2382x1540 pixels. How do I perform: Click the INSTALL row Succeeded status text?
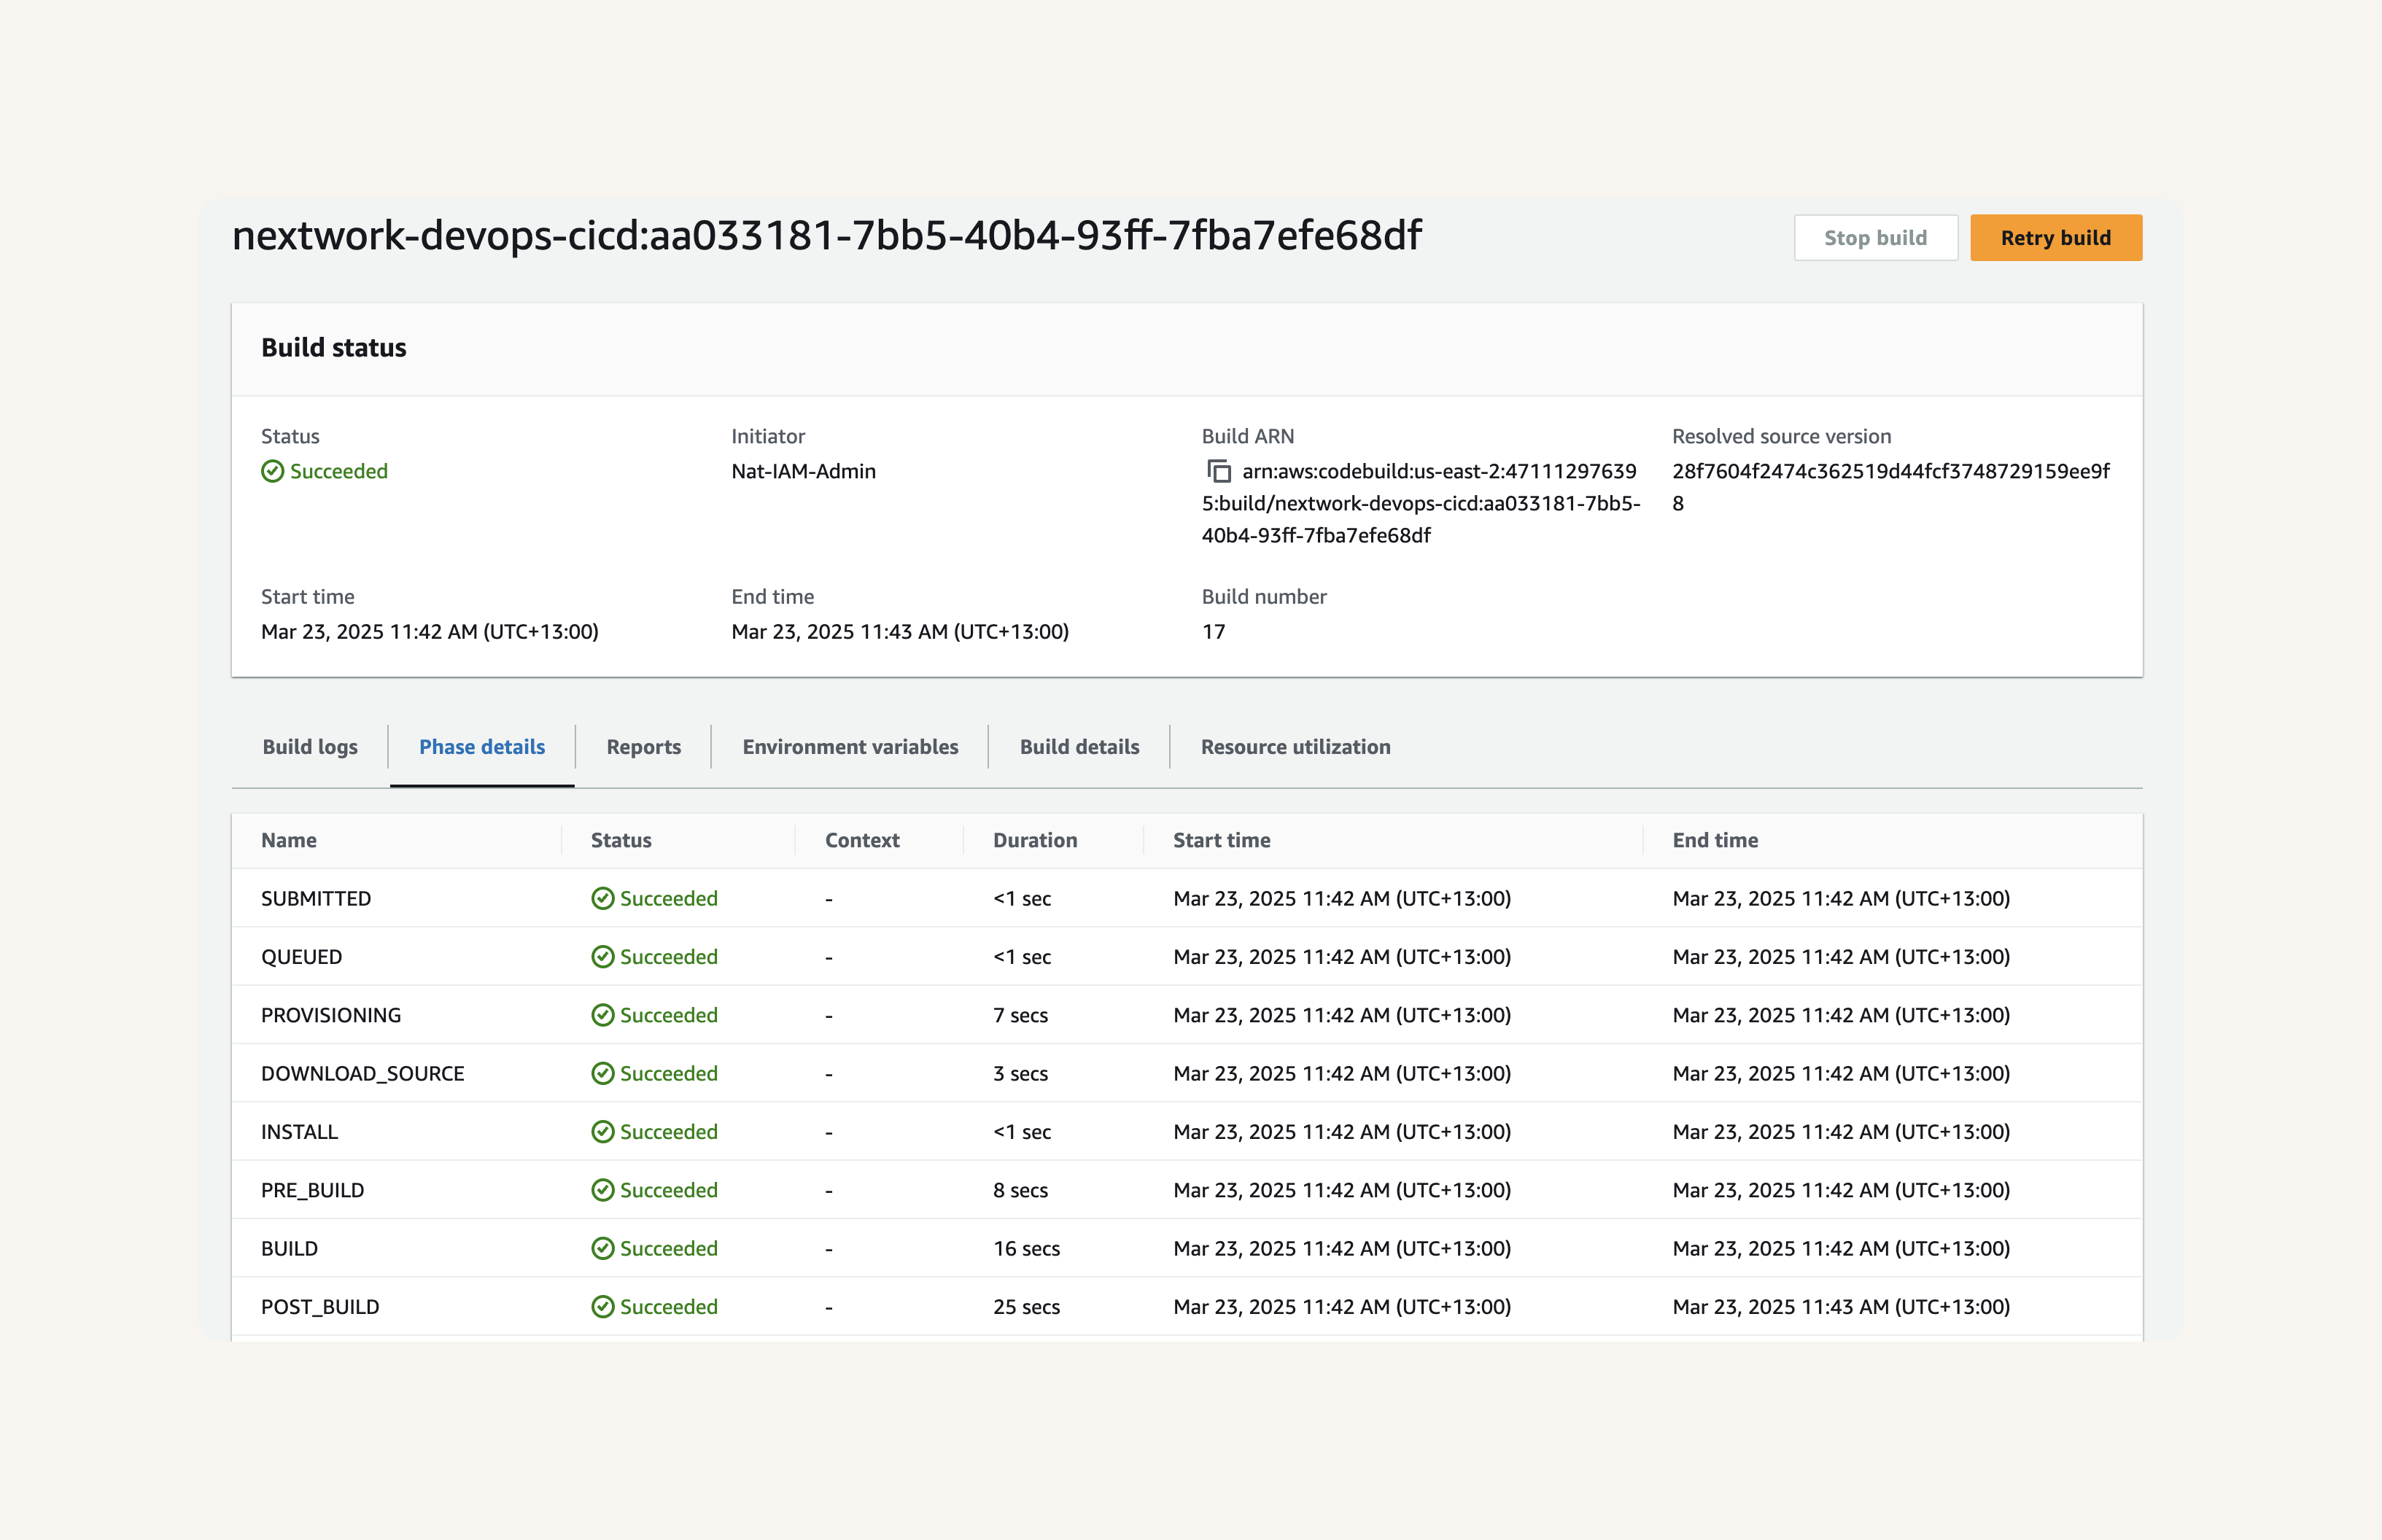click(x=668, y=1132)
